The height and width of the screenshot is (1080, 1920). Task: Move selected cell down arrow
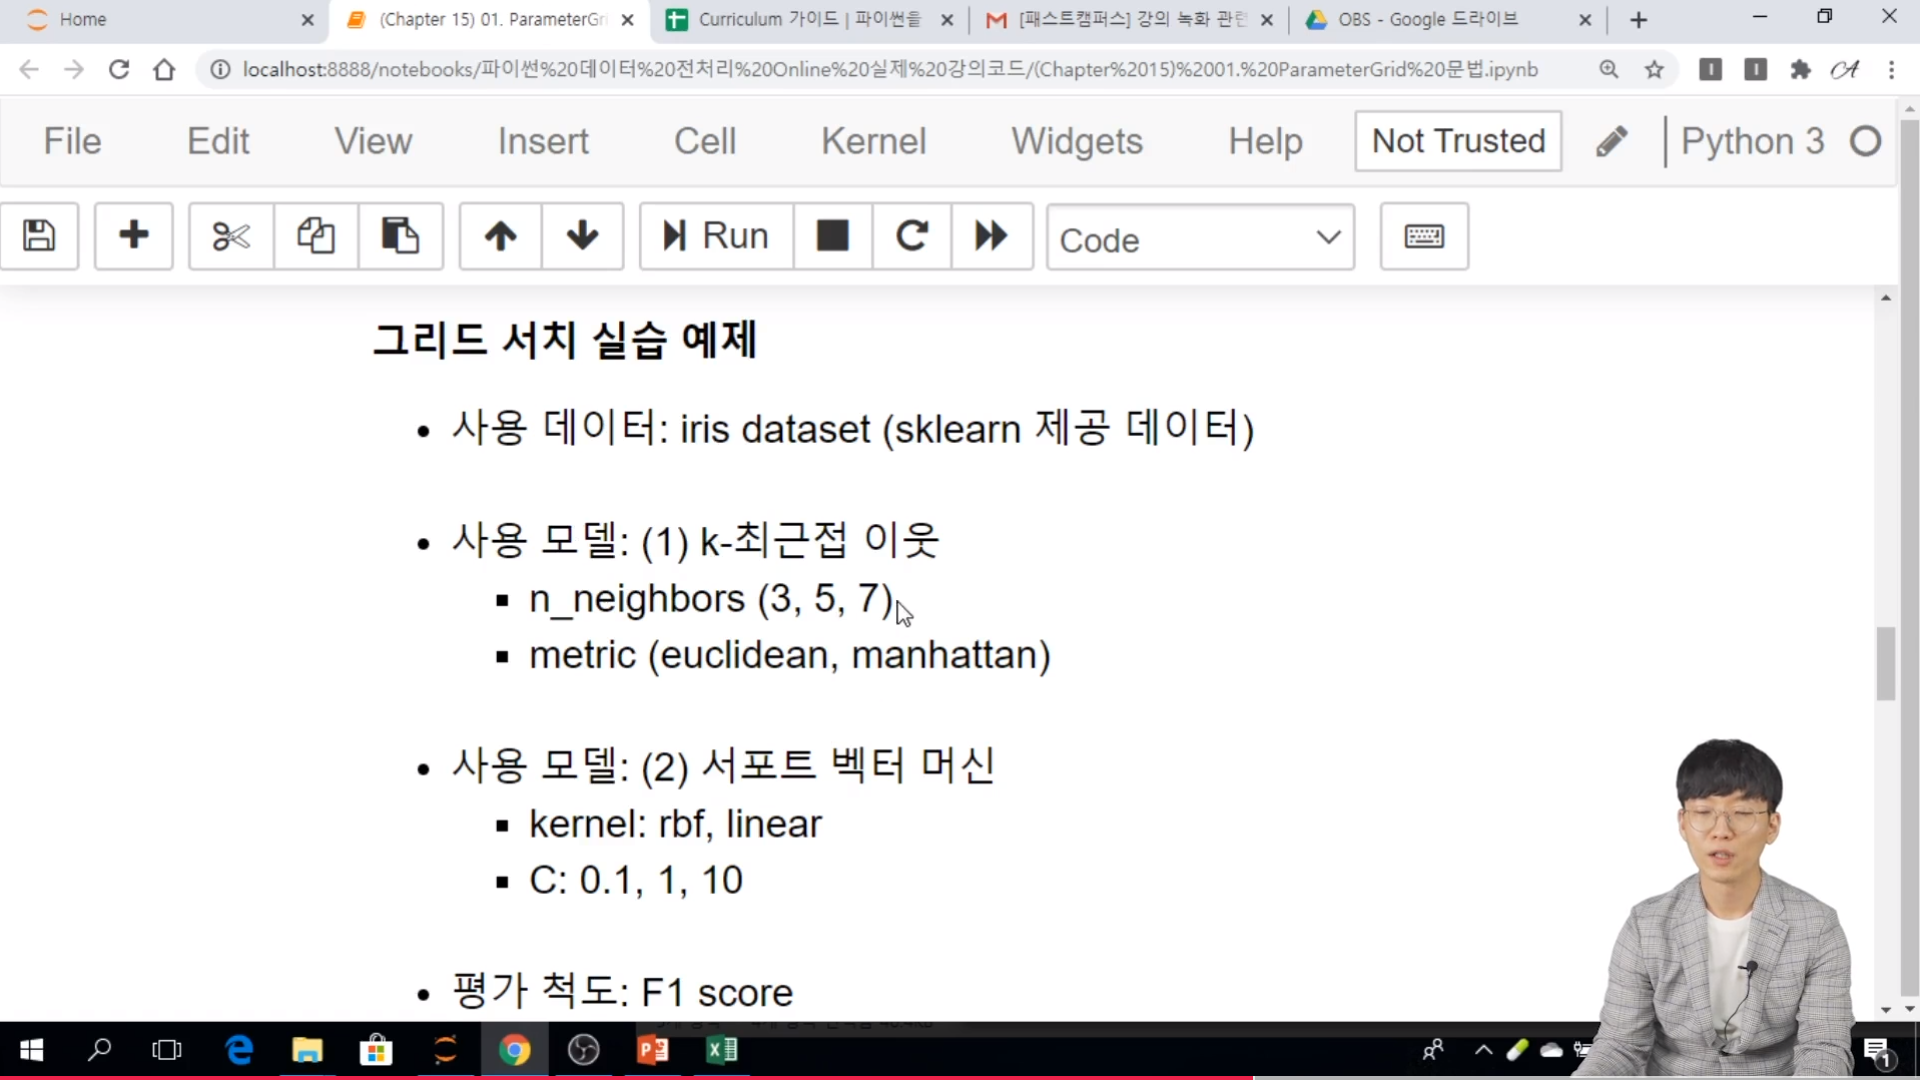pos(582,237)
